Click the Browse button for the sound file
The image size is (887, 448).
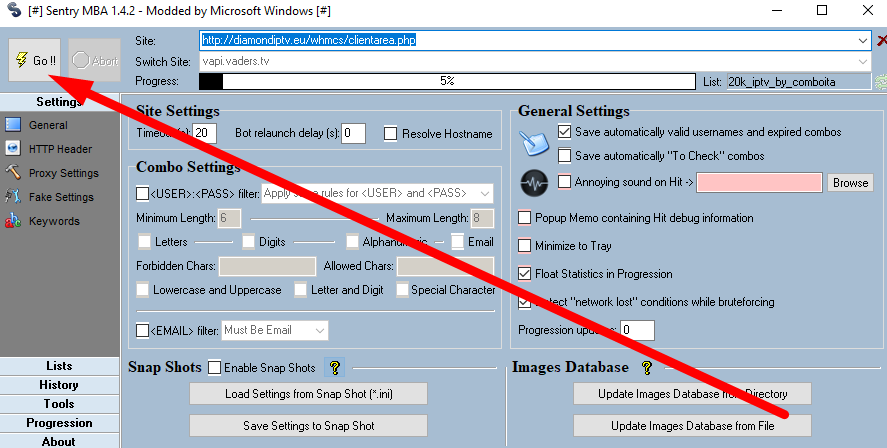850,183
